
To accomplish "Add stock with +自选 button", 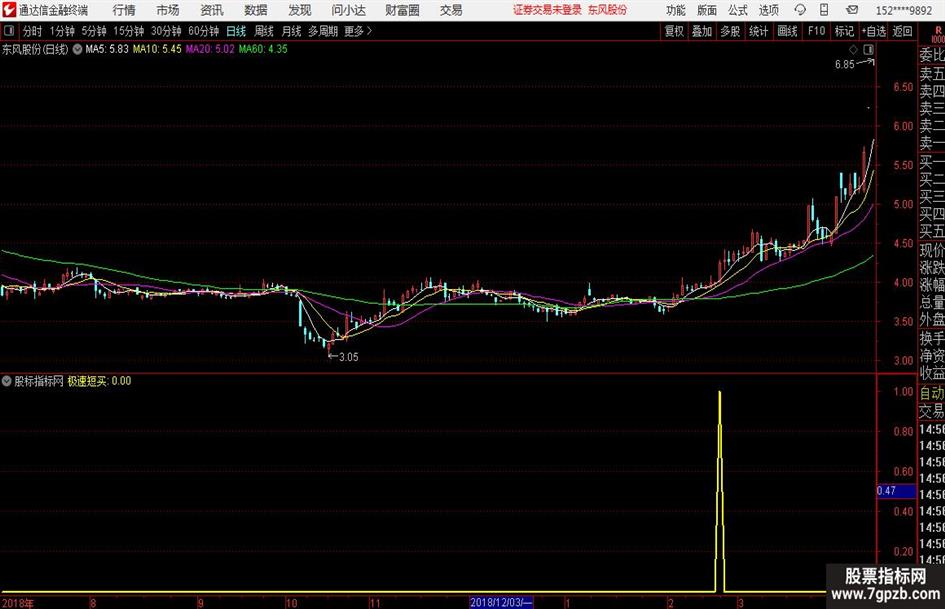I will pyautogui.click(x=874, y=31).
